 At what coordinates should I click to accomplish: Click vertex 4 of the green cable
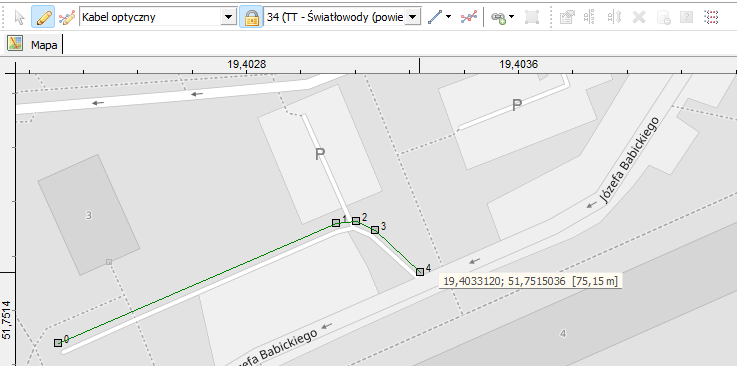pos(420,272)
